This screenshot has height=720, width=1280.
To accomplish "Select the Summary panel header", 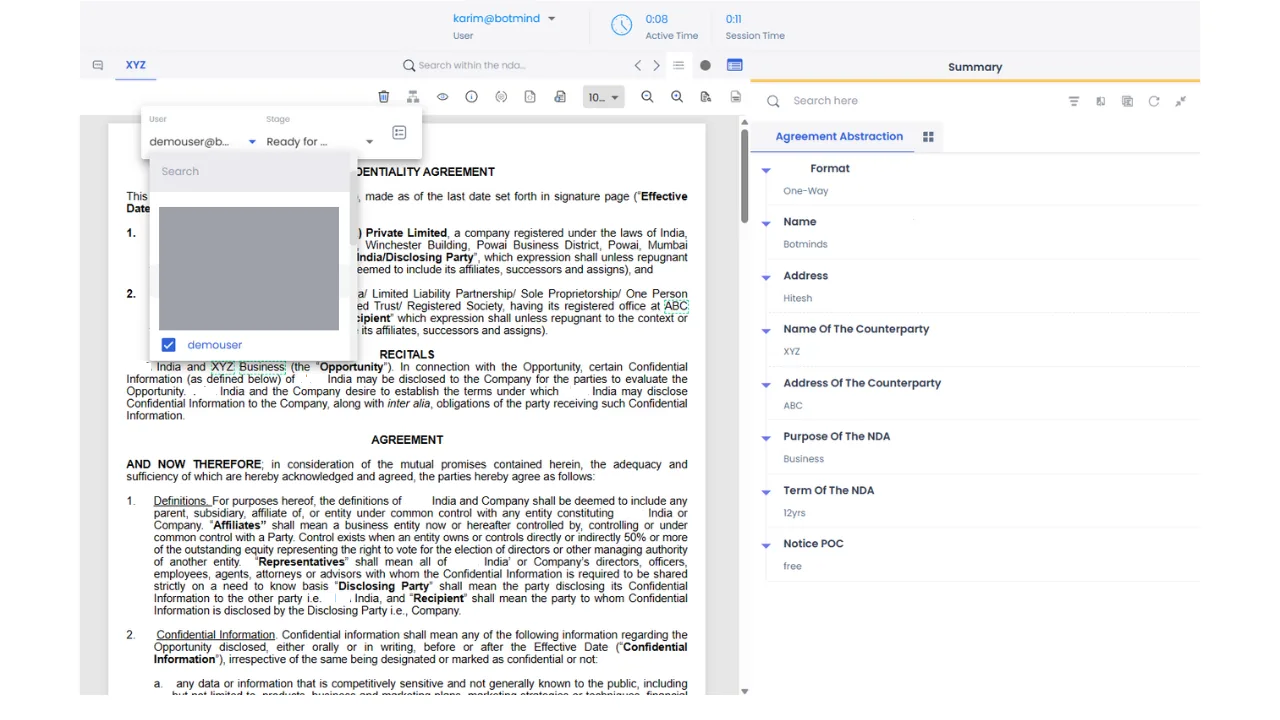I will click(x=975, y=67).
